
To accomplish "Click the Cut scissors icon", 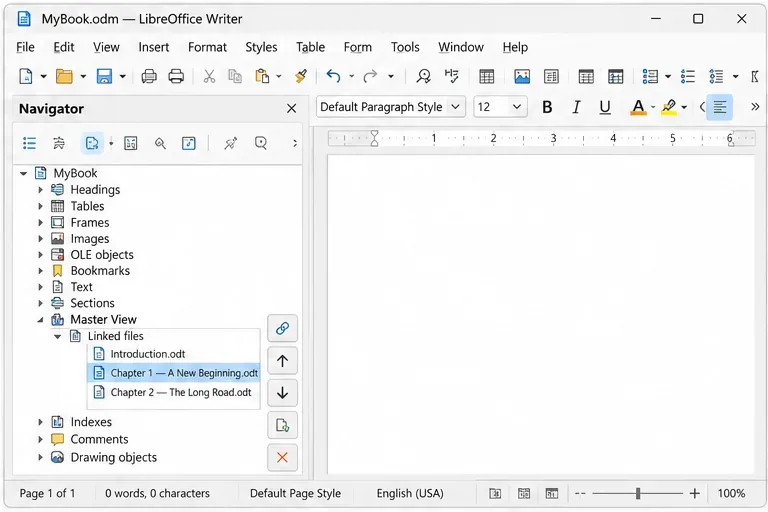I will pos(209,76).
